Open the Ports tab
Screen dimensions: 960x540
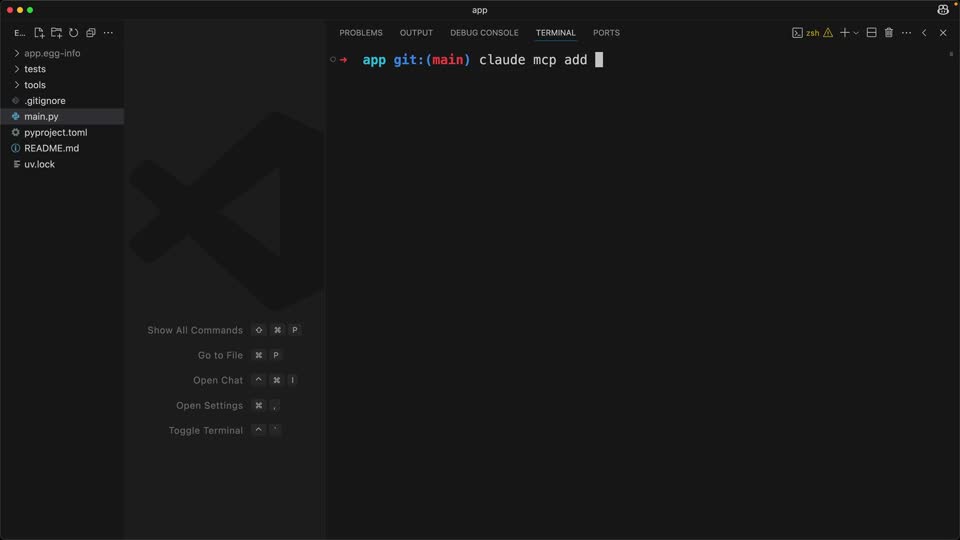tap(606, 33)
